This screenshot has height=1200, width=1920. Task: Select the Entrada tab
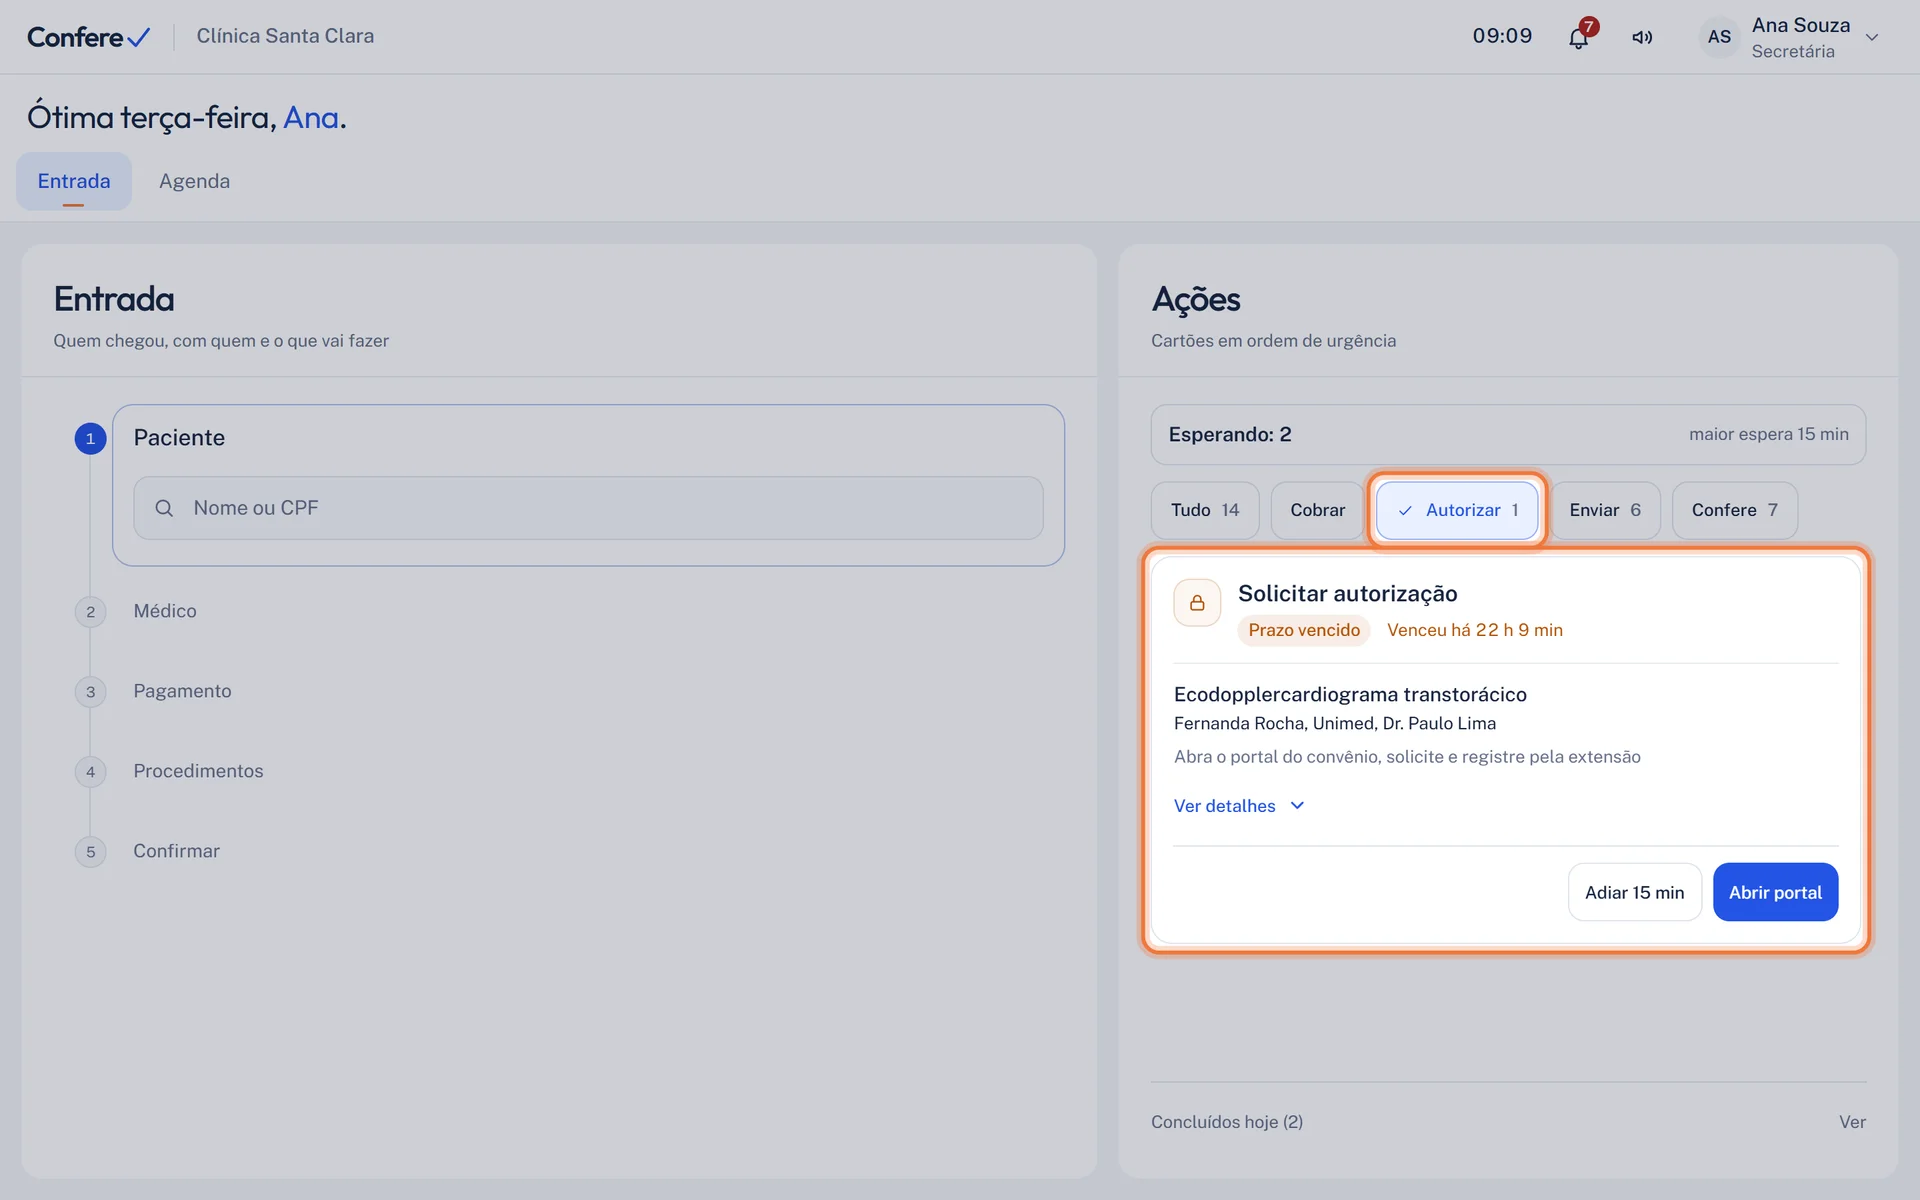(x=74, y=181)
